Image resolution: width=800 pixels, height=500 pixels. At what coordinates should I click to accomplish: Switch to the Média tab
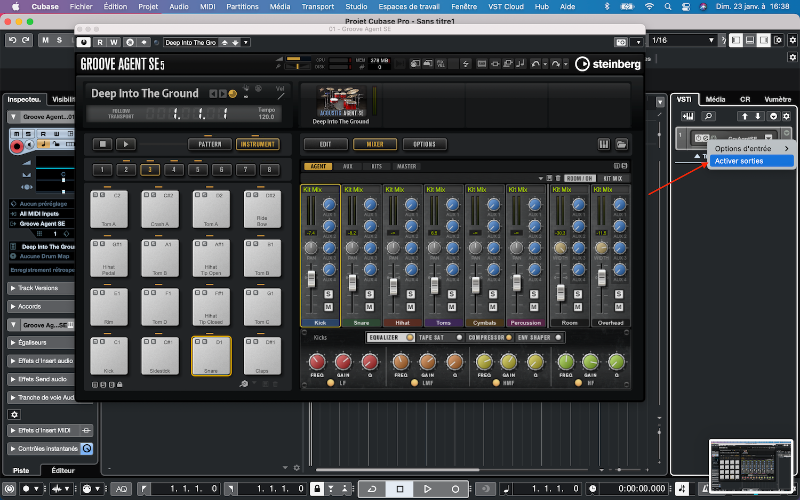(x=715, y=99)
